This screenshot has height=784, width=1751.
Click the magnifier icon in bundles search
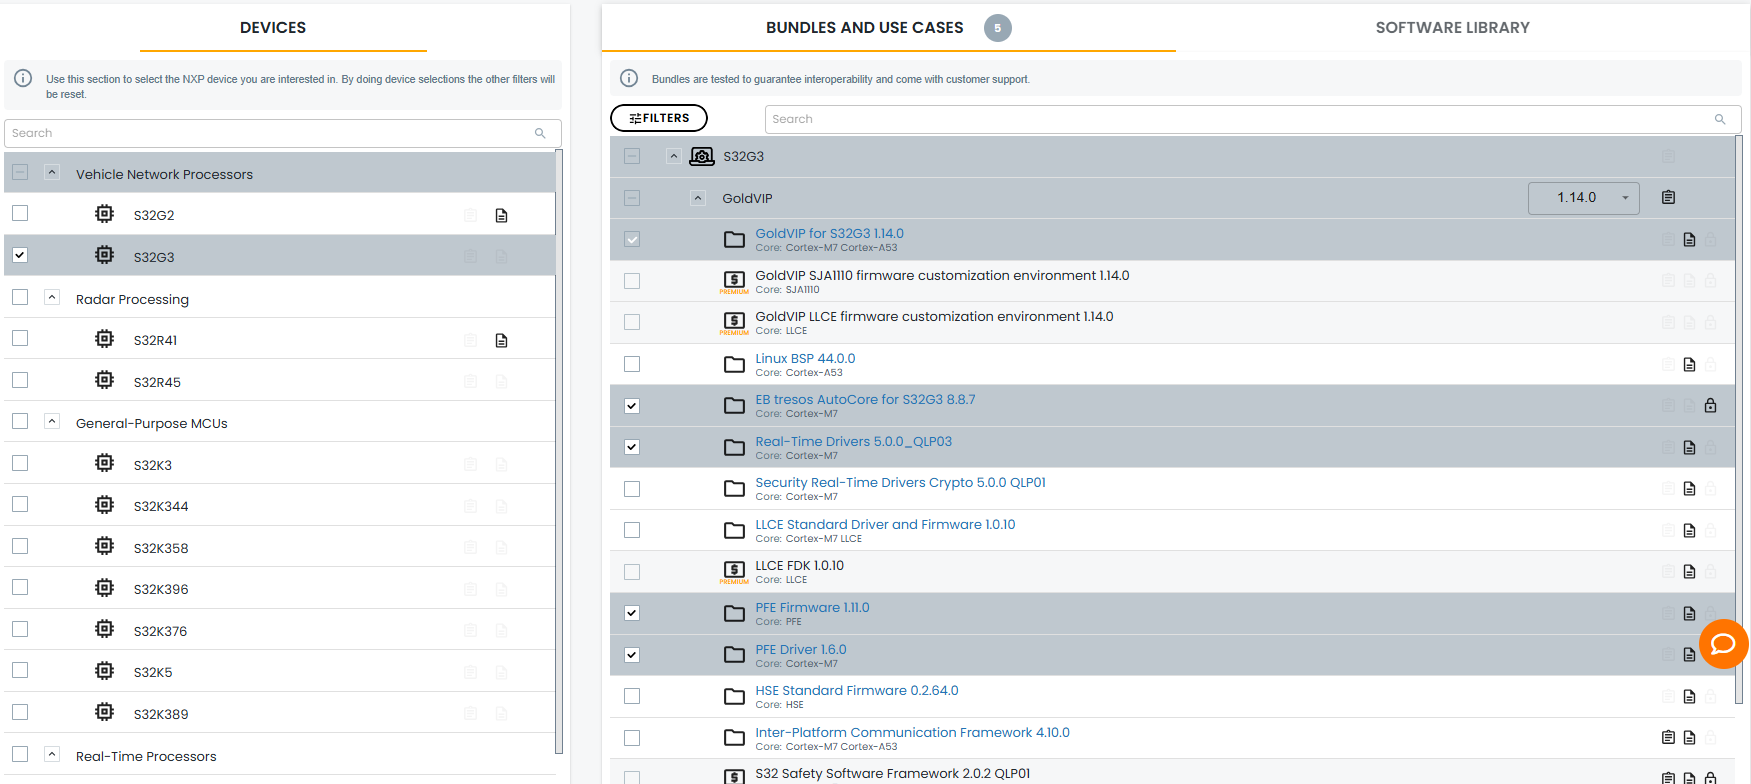click(x=1720, y=119)
